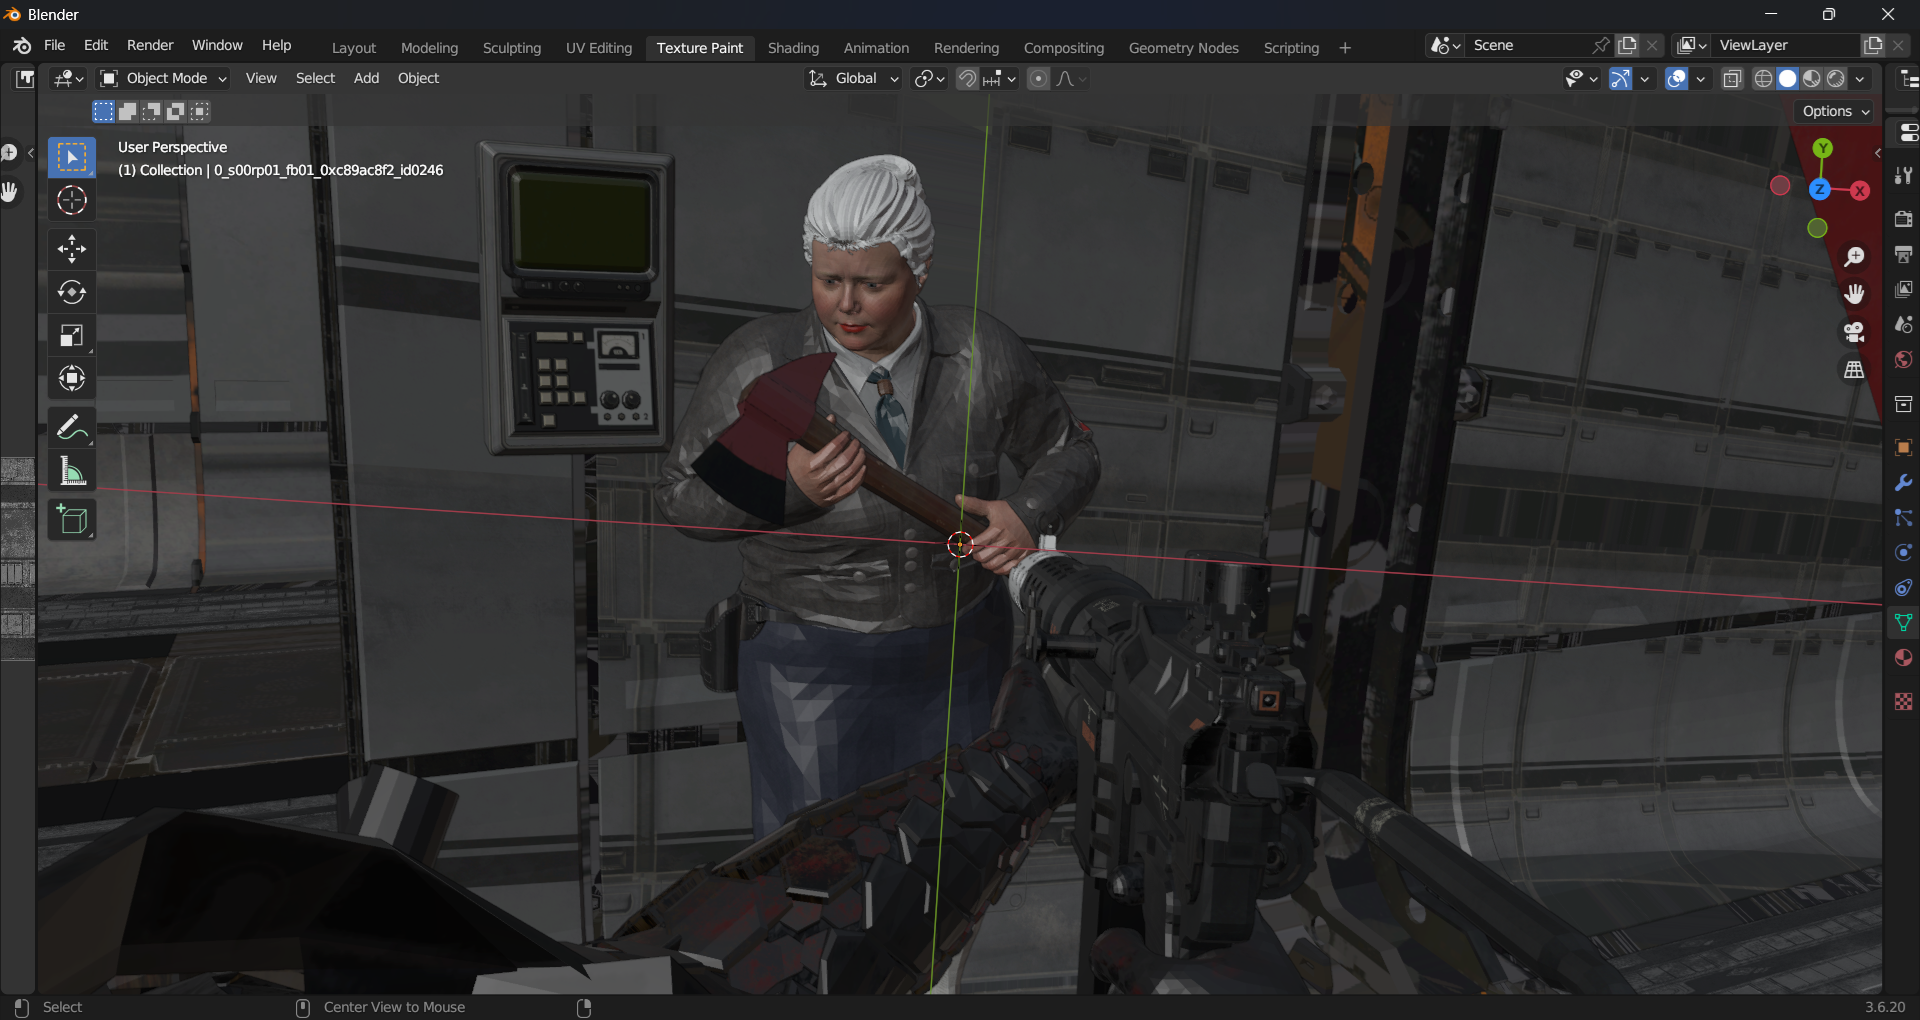Switch to the Geometry Nodes workspace tab

(x=1183, y=48)
